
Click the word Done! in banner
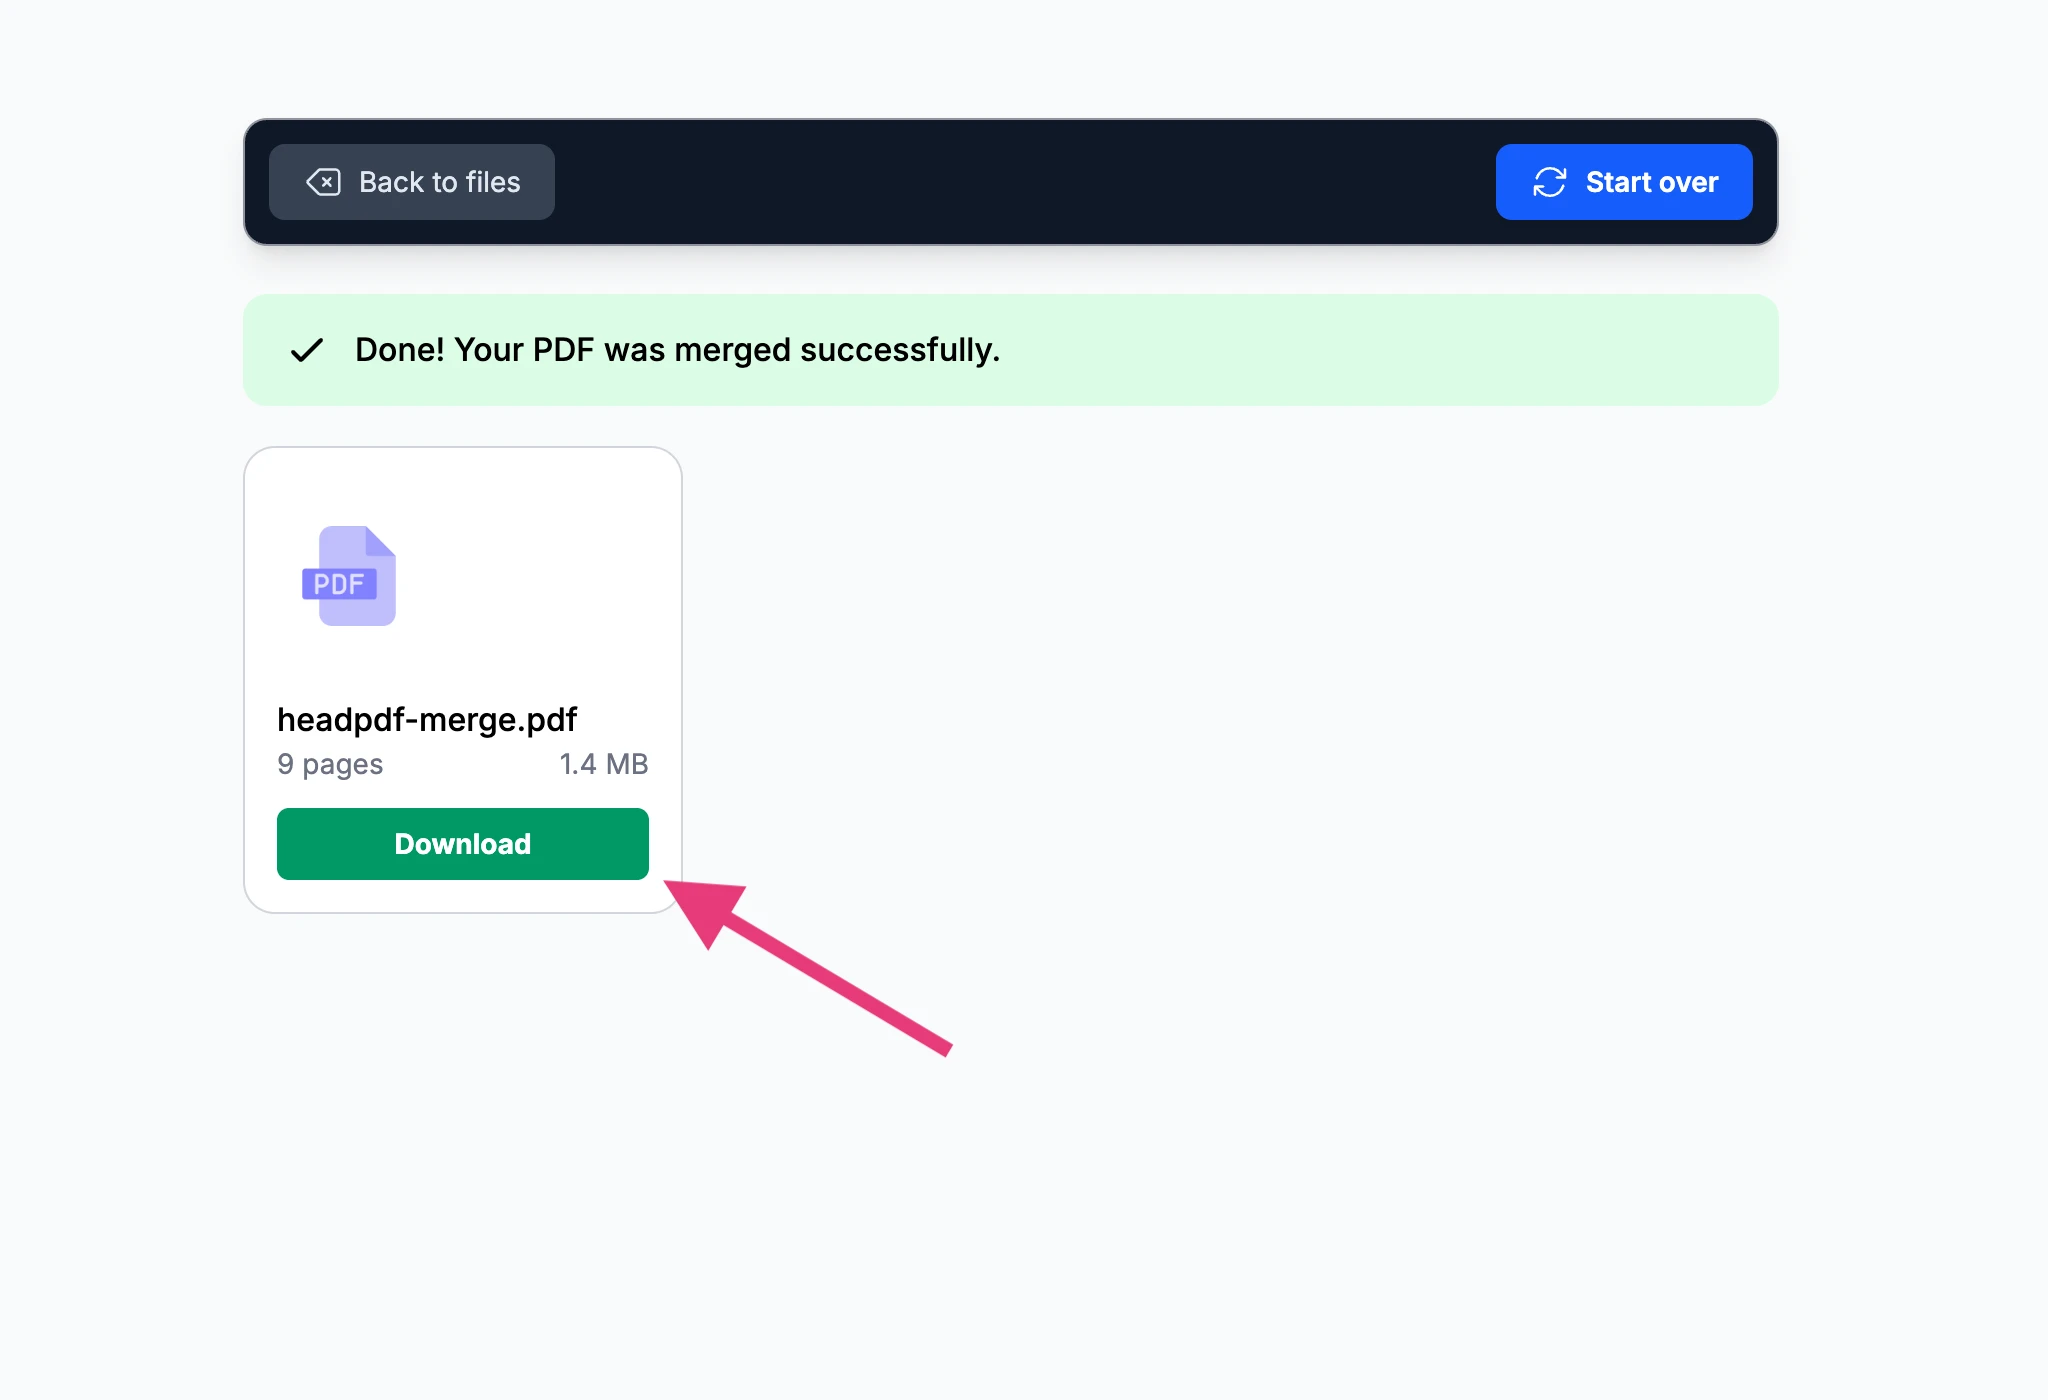[x=399, y=350]
